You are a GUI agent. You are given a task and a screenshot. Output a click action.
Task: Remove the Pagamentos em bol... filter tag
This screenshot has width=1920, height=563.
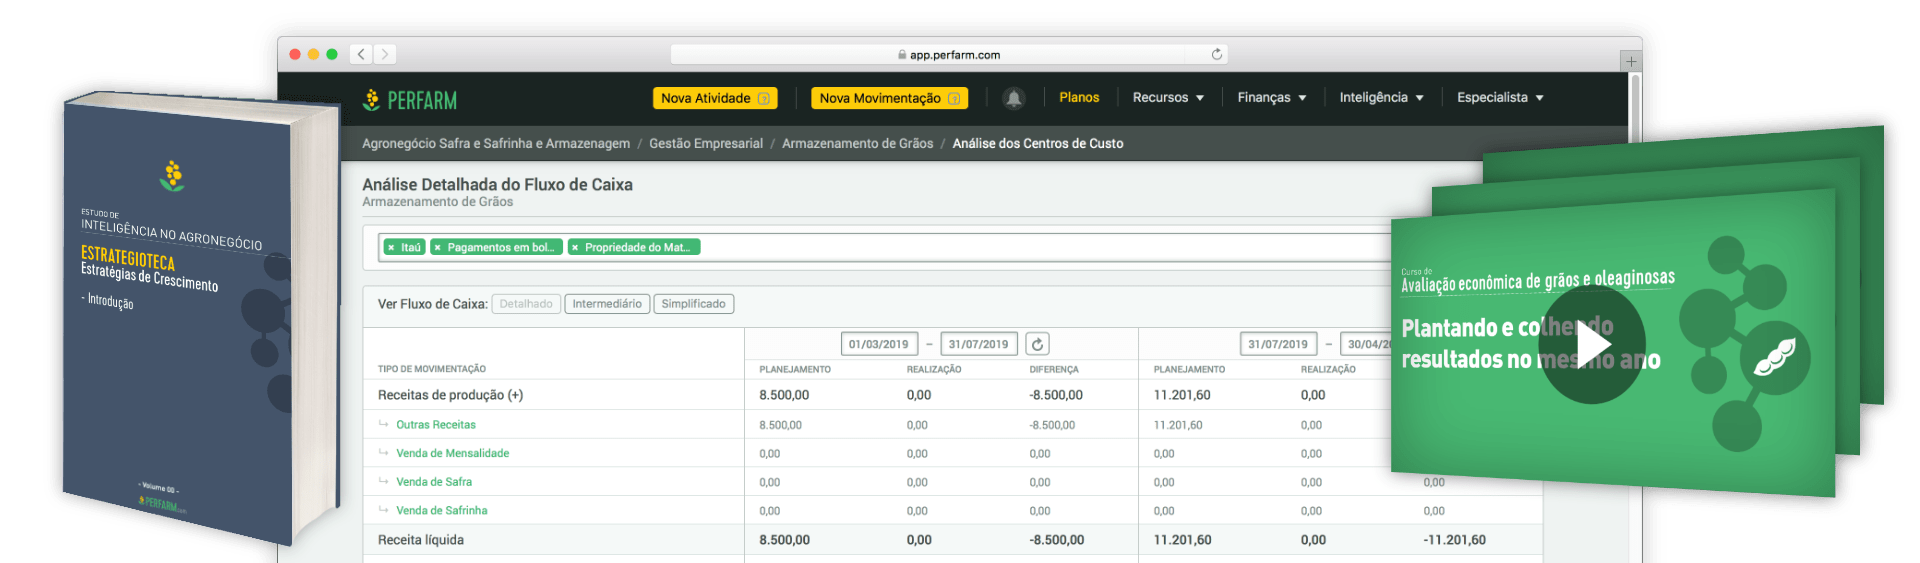click(x=437, y=247)
